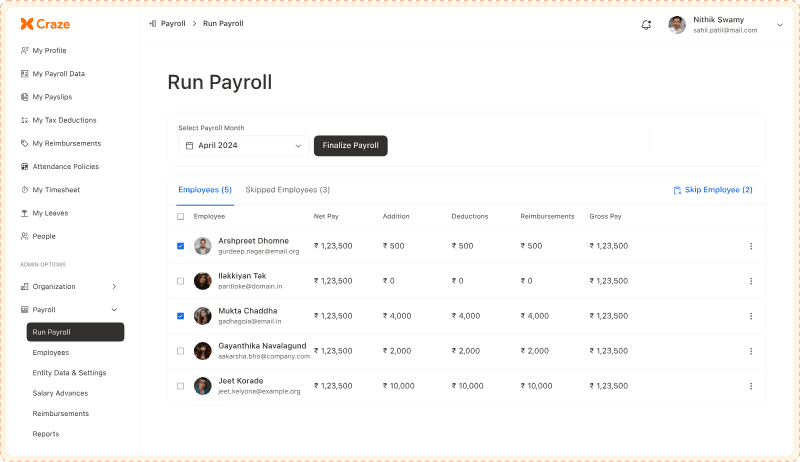This screenshot has width=800, height=462.
Task: Click Ilakkiyan Tak name
Action: click(x=242, y=276)
